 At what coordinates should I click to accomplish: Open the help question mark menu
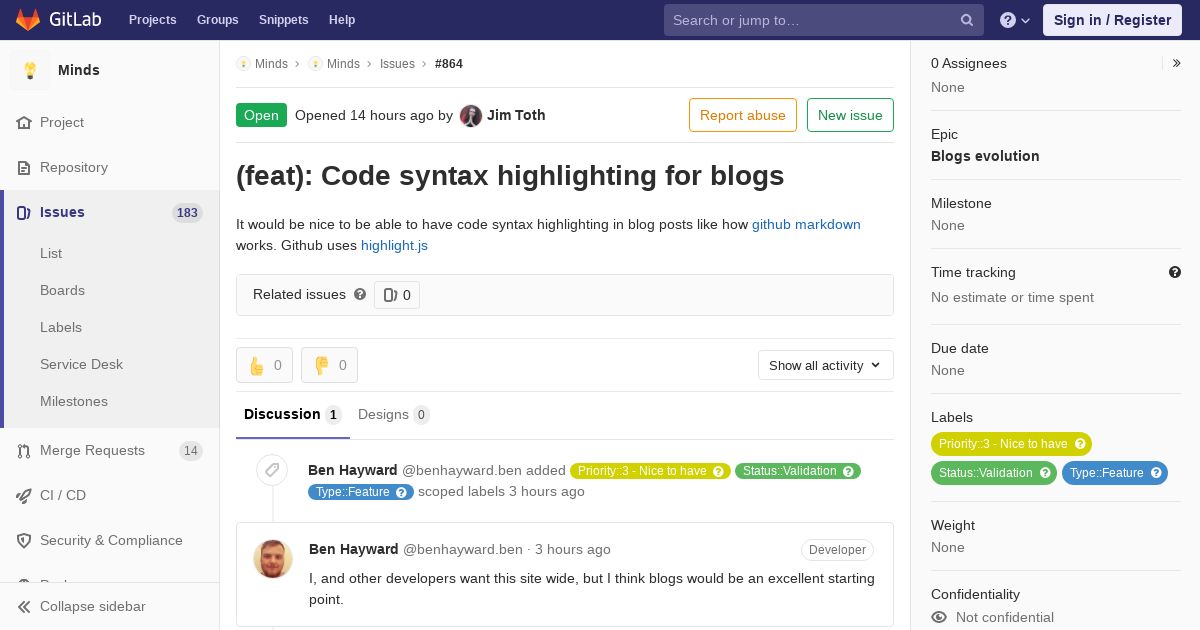(x=1015, y=20)
